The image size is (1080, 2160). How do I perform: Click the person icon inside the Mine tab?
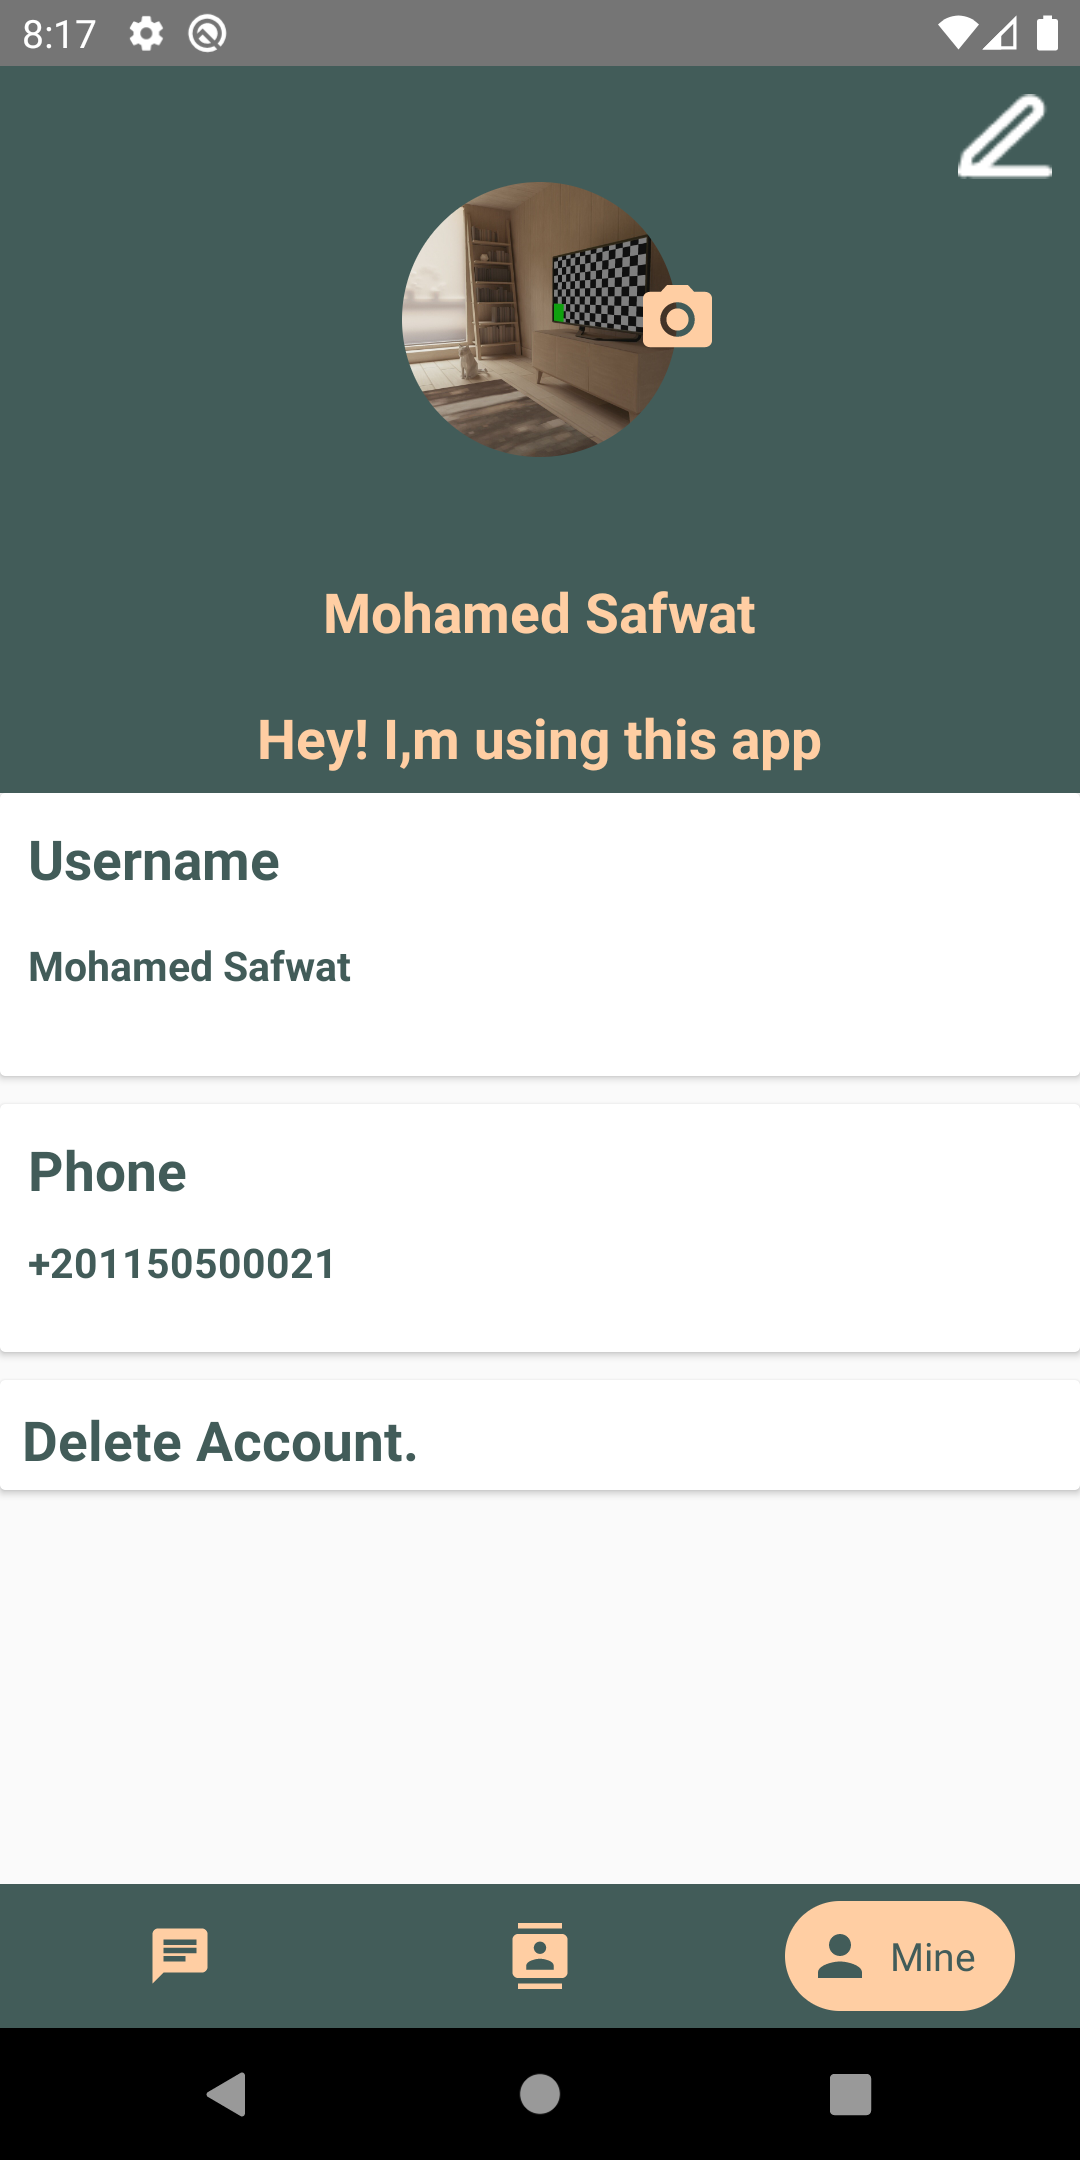(840, 1956)
